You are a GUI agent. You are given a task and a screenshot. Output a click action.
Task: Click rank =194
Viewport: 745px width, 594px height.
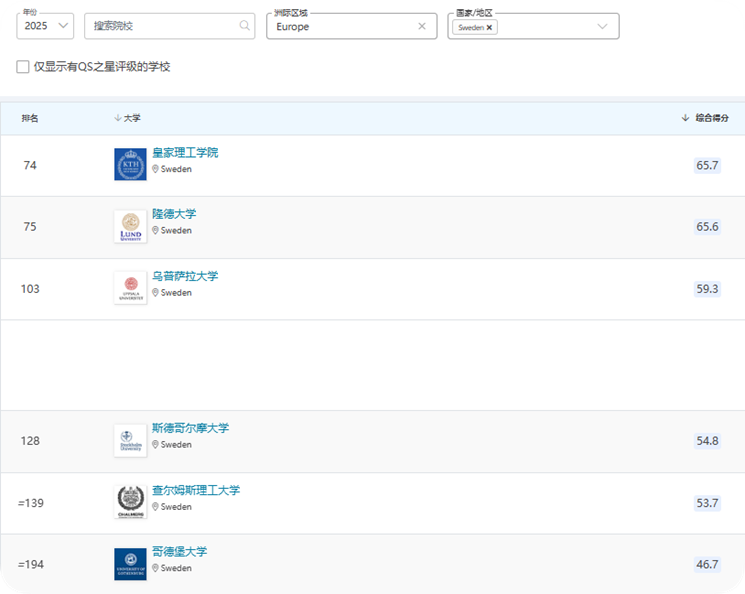coord(31,565)
